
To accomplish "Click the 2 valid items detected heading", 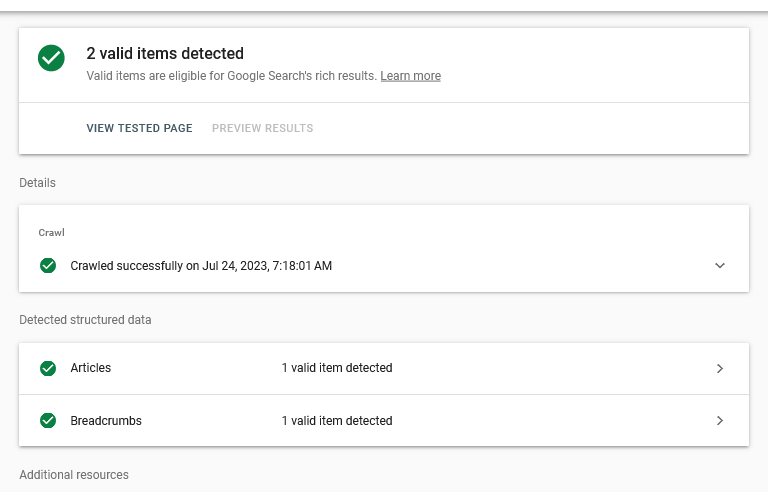I will coord(165,53).
